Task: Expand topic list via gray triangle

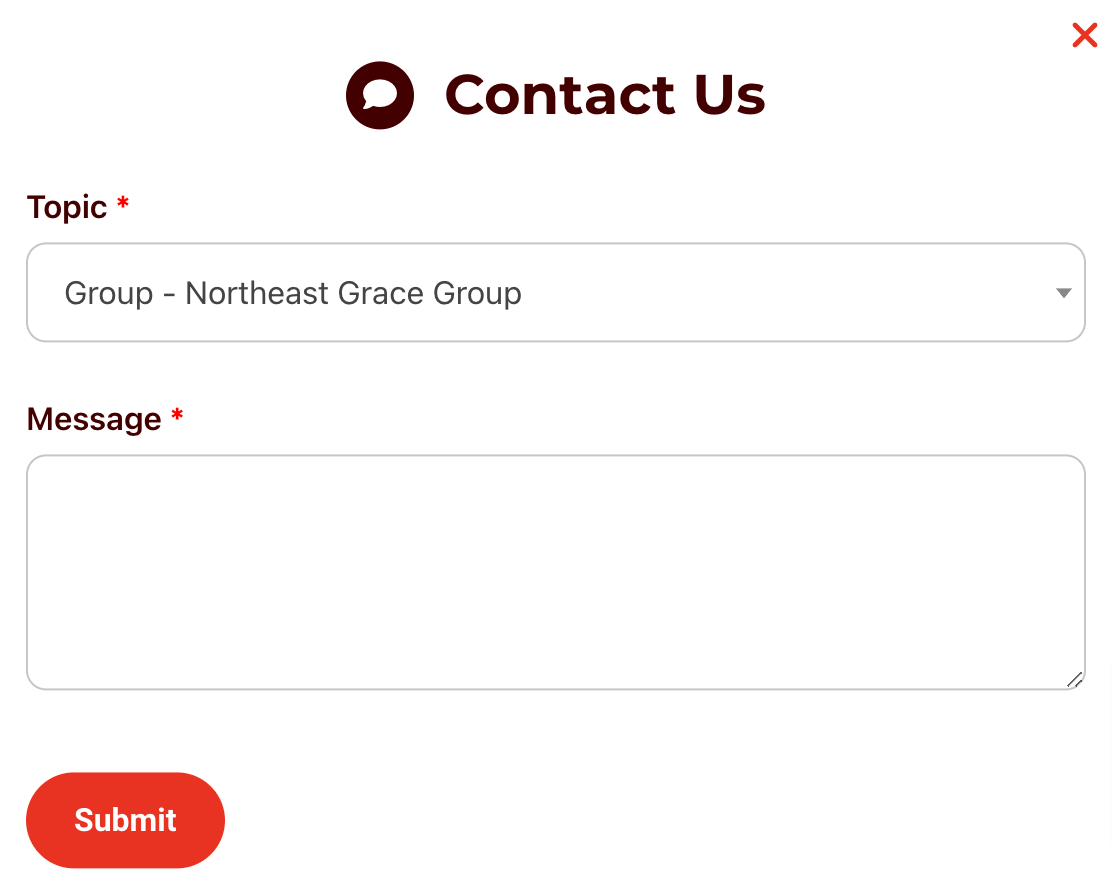Action: [1063, 293]
